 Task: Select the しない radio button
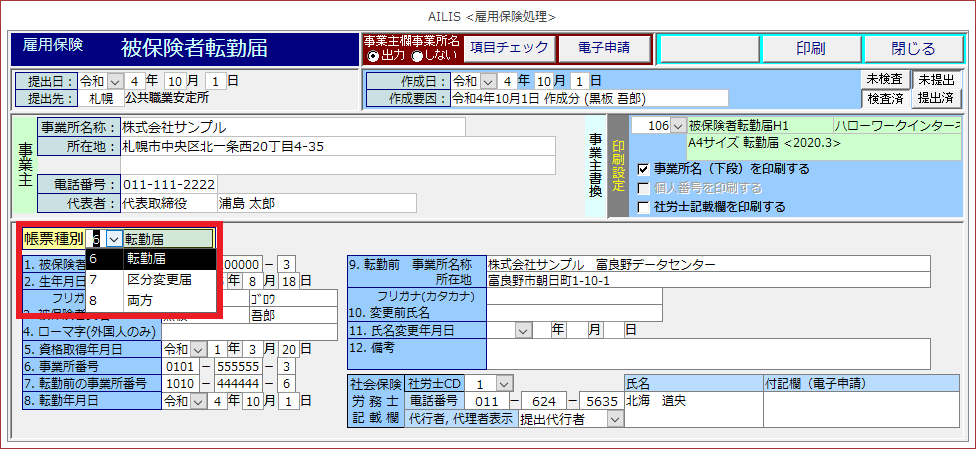(x=417, y=56)
